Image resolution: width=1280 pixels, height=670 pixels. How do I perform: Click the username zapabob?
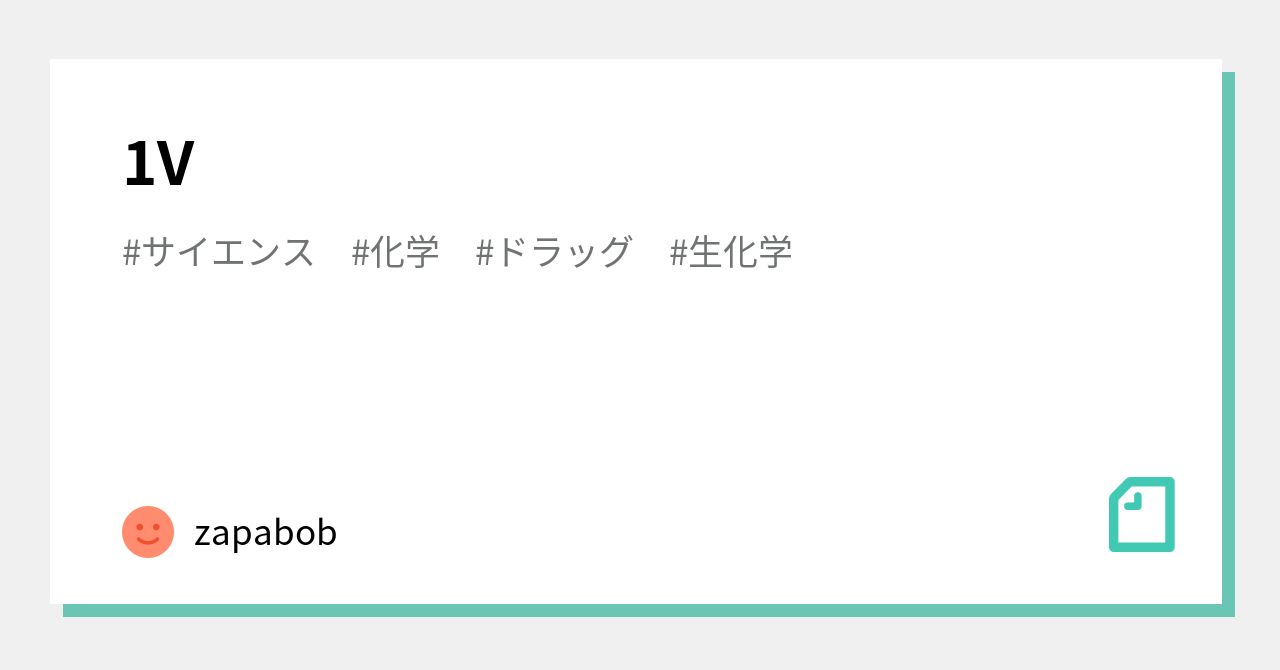coord(265,533)
